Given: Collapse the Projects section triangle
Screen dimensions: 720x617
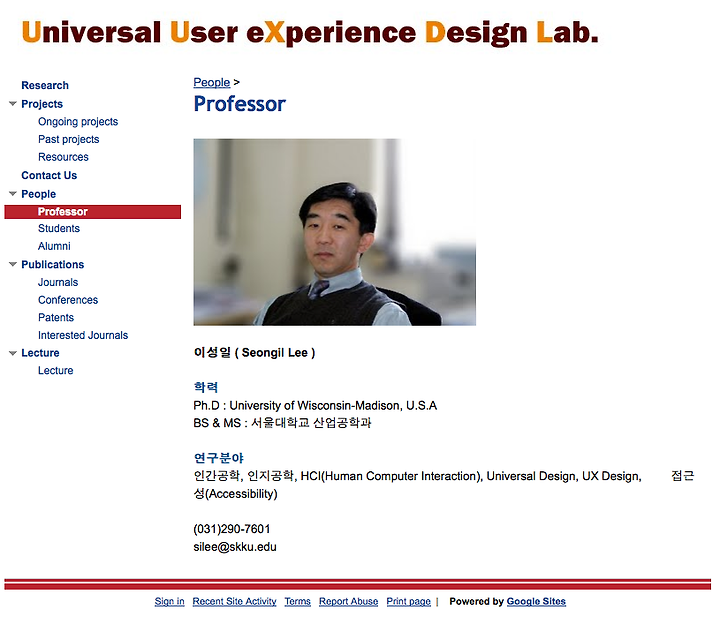Looking at the screenshot, I should [x=13, y=104].
